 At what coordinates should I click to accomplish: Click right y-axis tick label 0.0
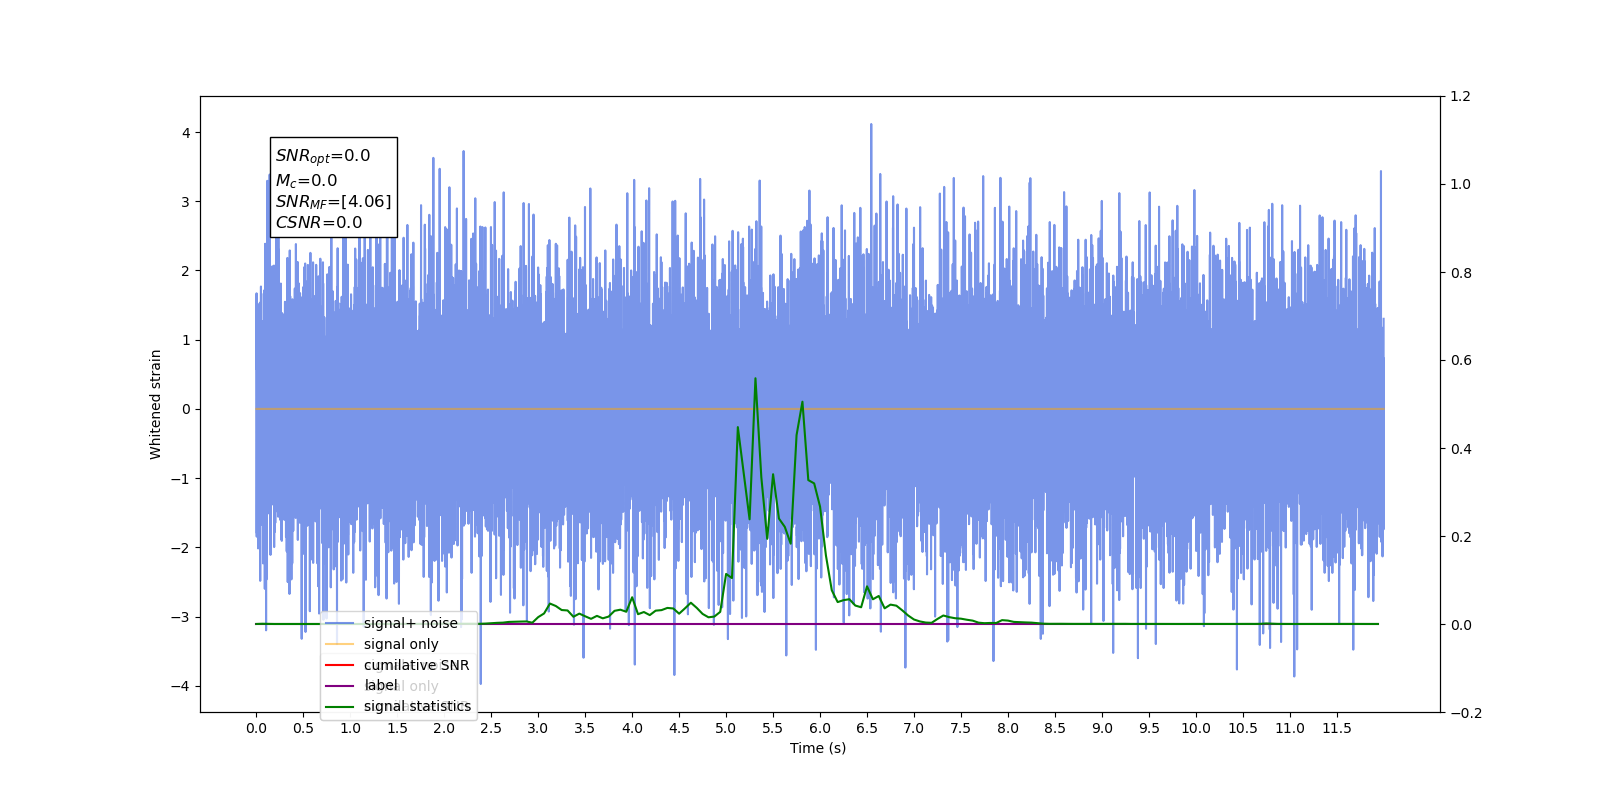pyautogui.click(x=1461, y=625)
